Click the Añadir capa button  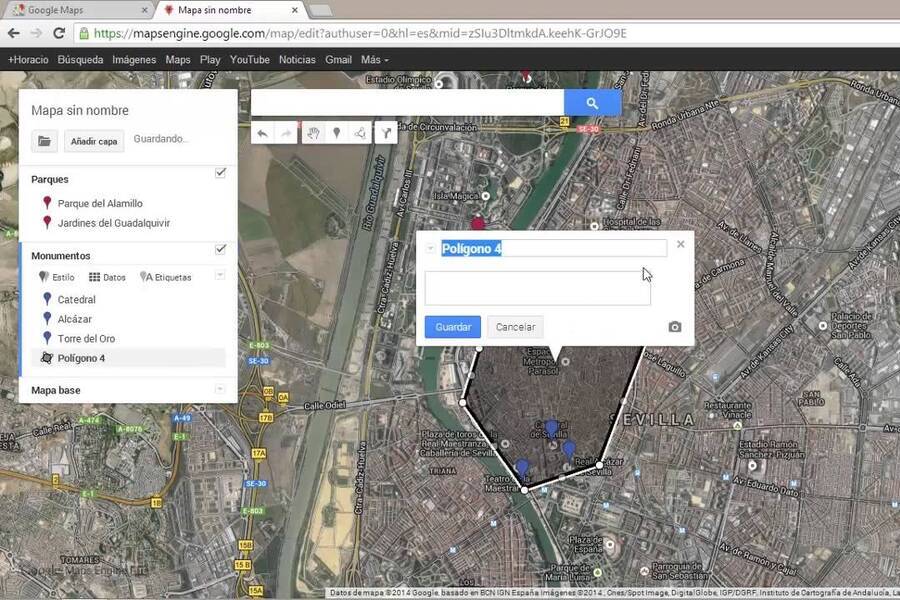[x=94, y=141]
